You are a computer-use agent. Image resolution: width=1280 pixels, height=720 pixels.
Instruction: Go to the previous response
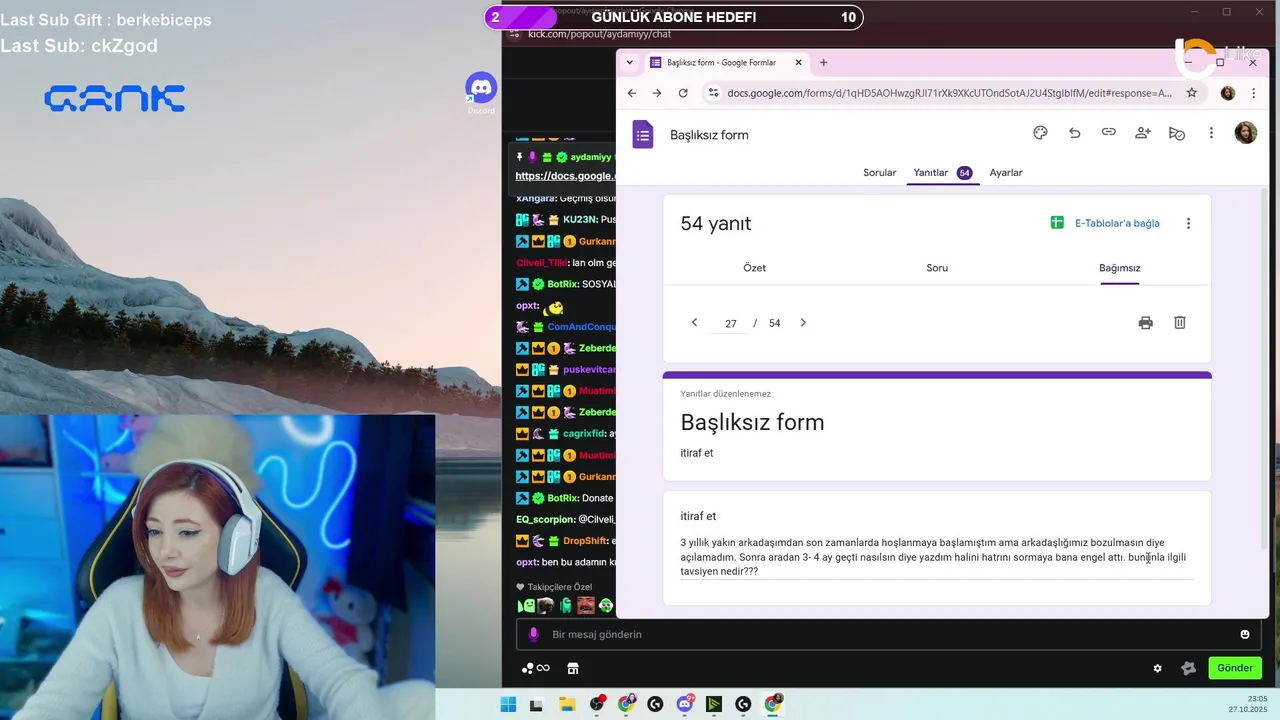point(694,323)
